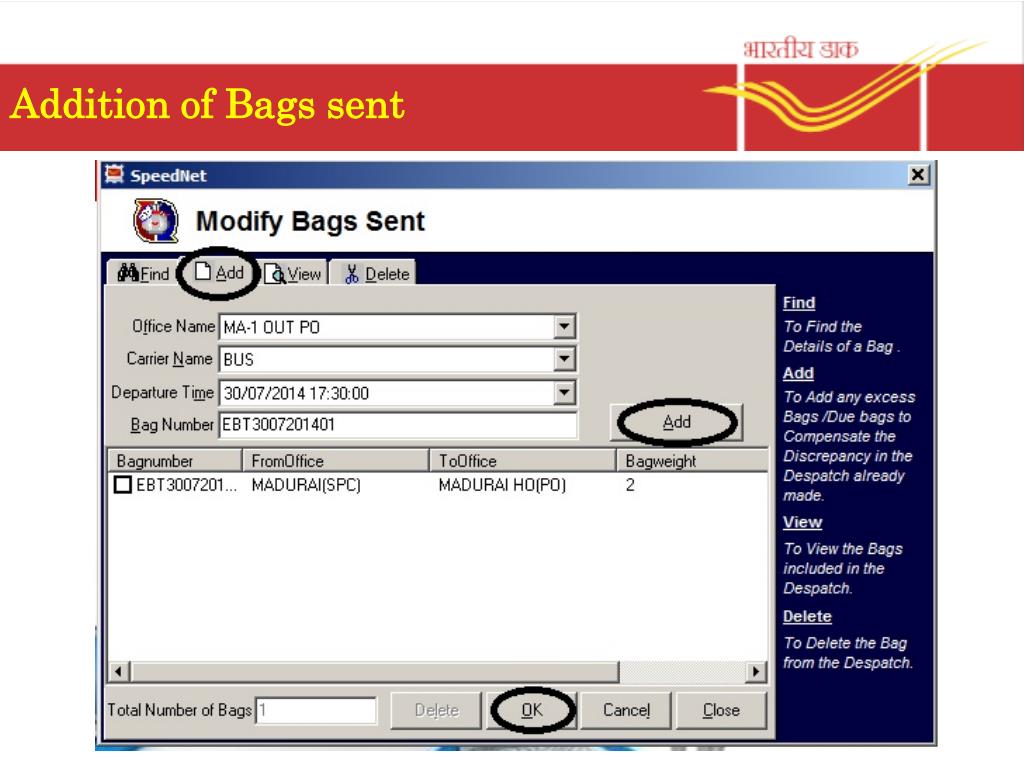Click the horizontal scrollbar thumb
The width and height of the screenshot is (1024, 768).
pos(374,671)
